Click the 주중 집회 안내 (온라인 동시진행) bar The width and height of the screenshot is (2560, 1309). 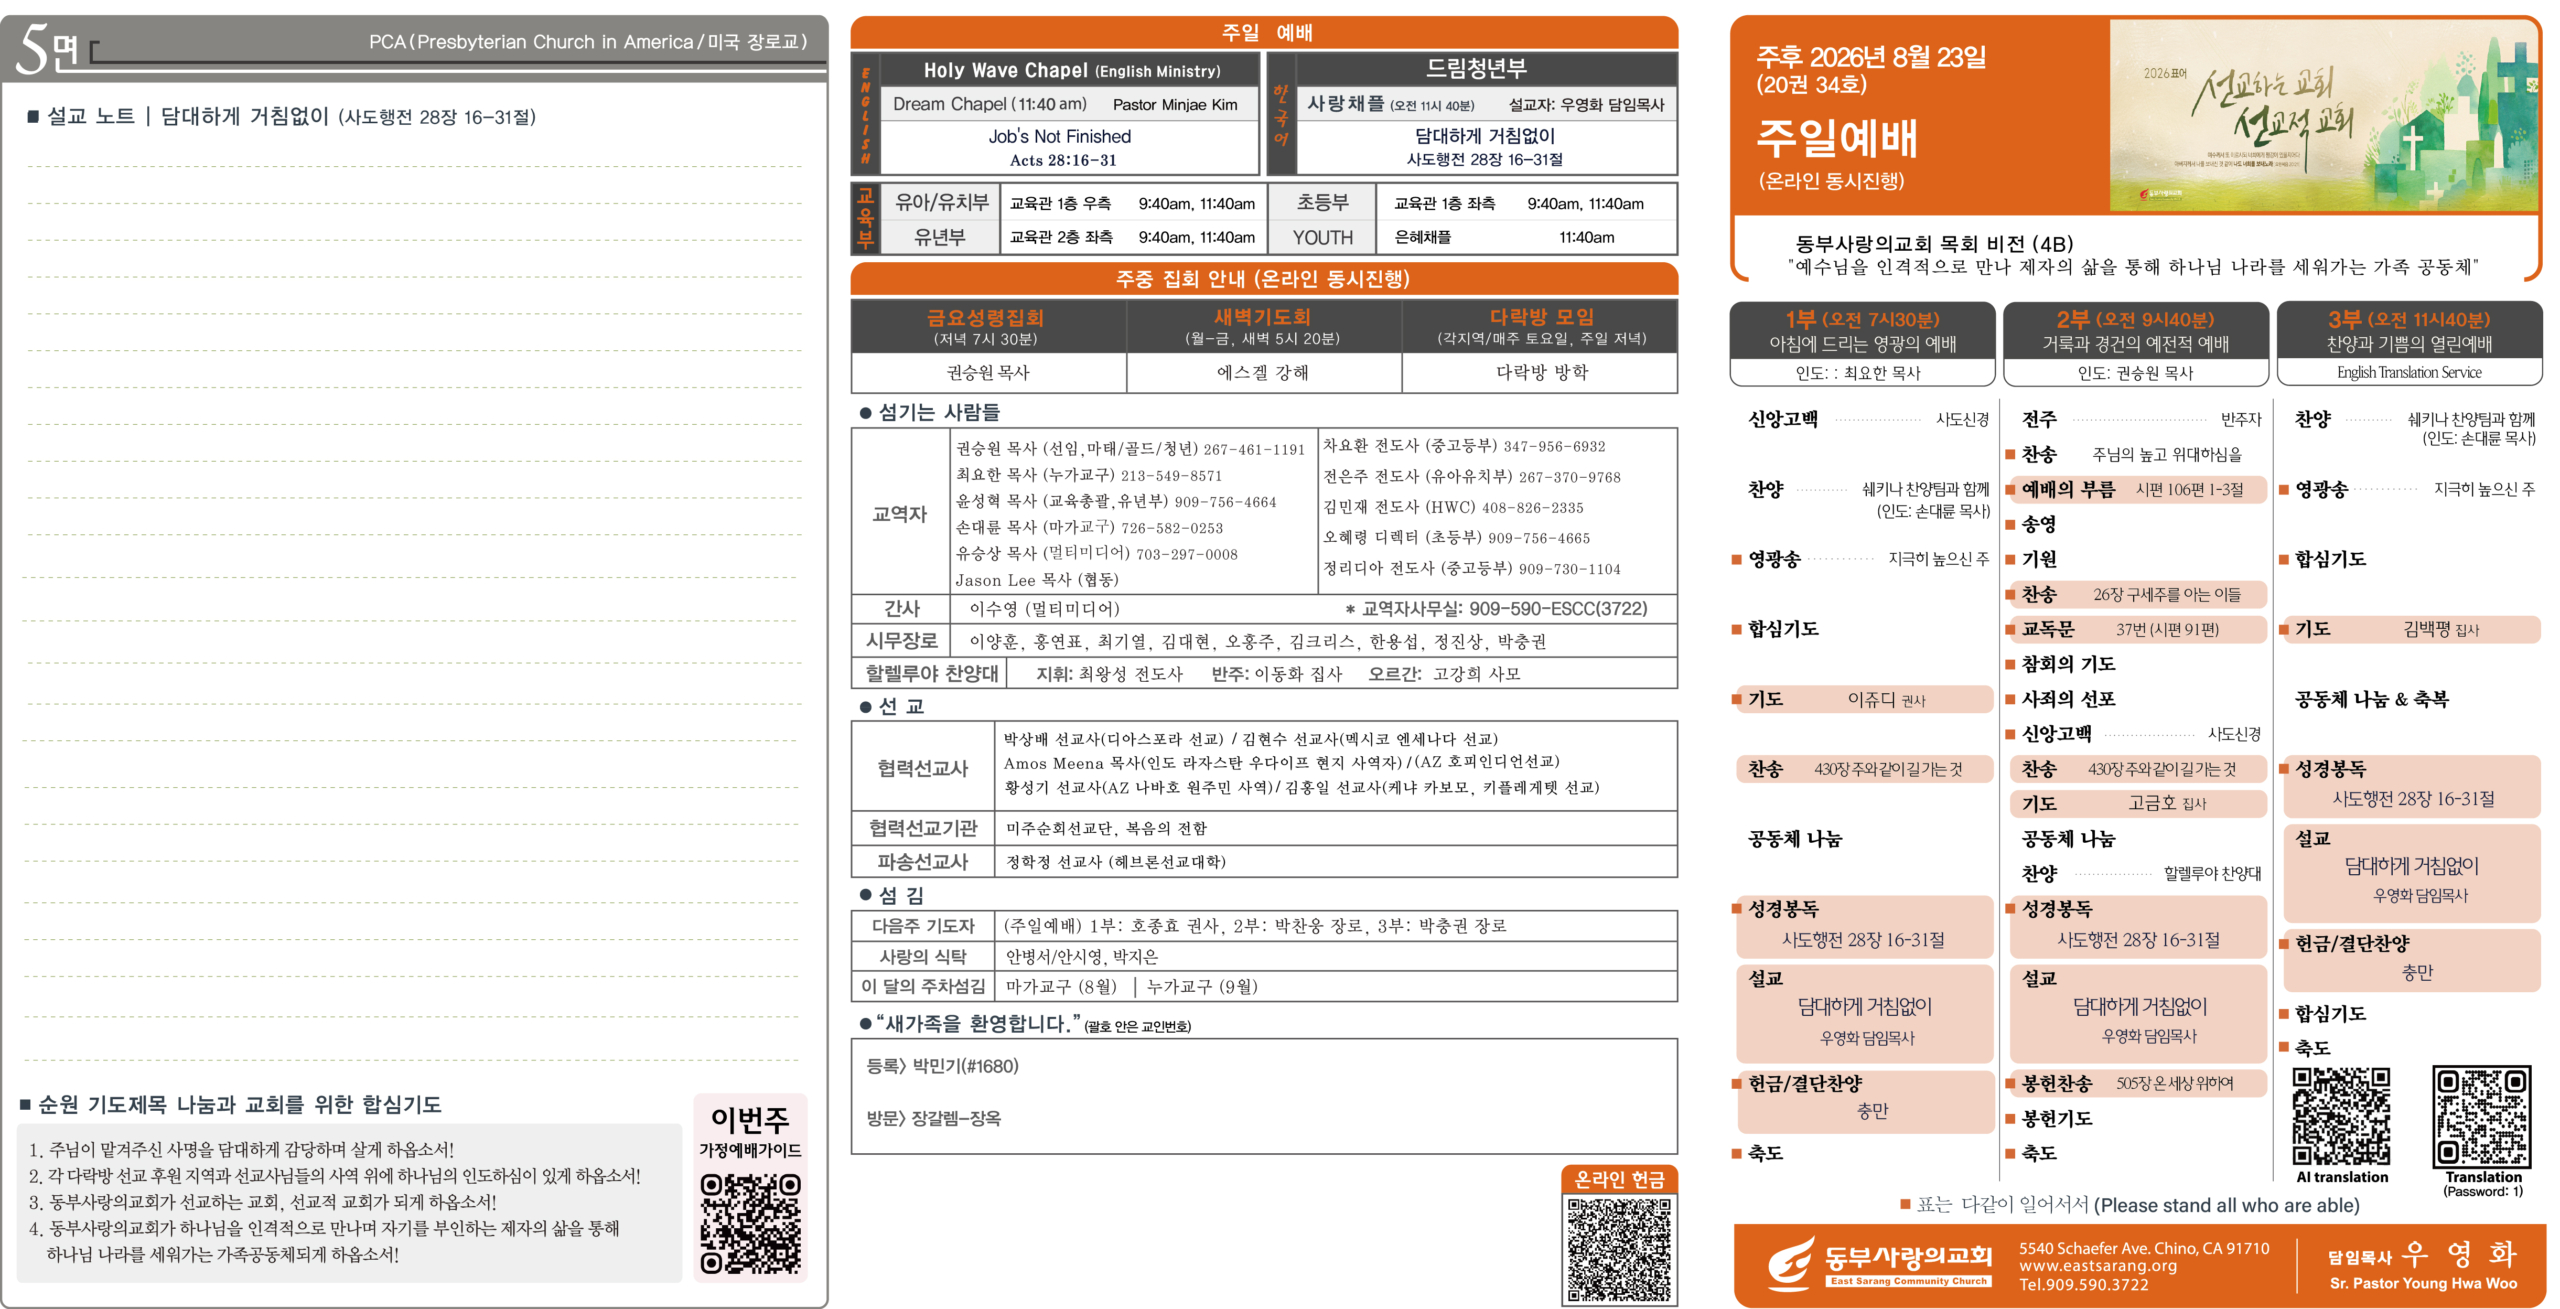tap(1264, 279)
